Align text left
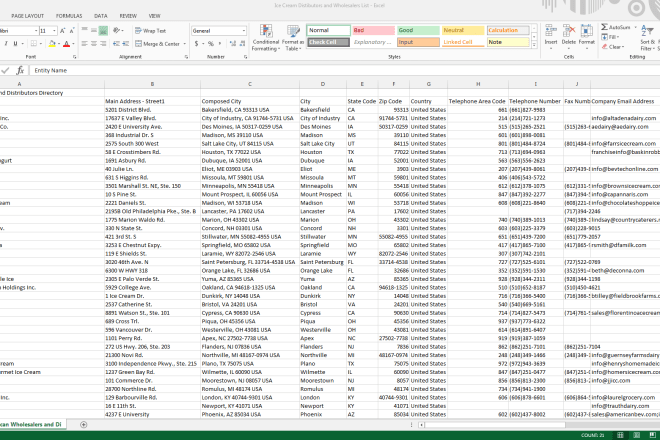The height and width of the screenshot is (440, 660). coord(85,44)
